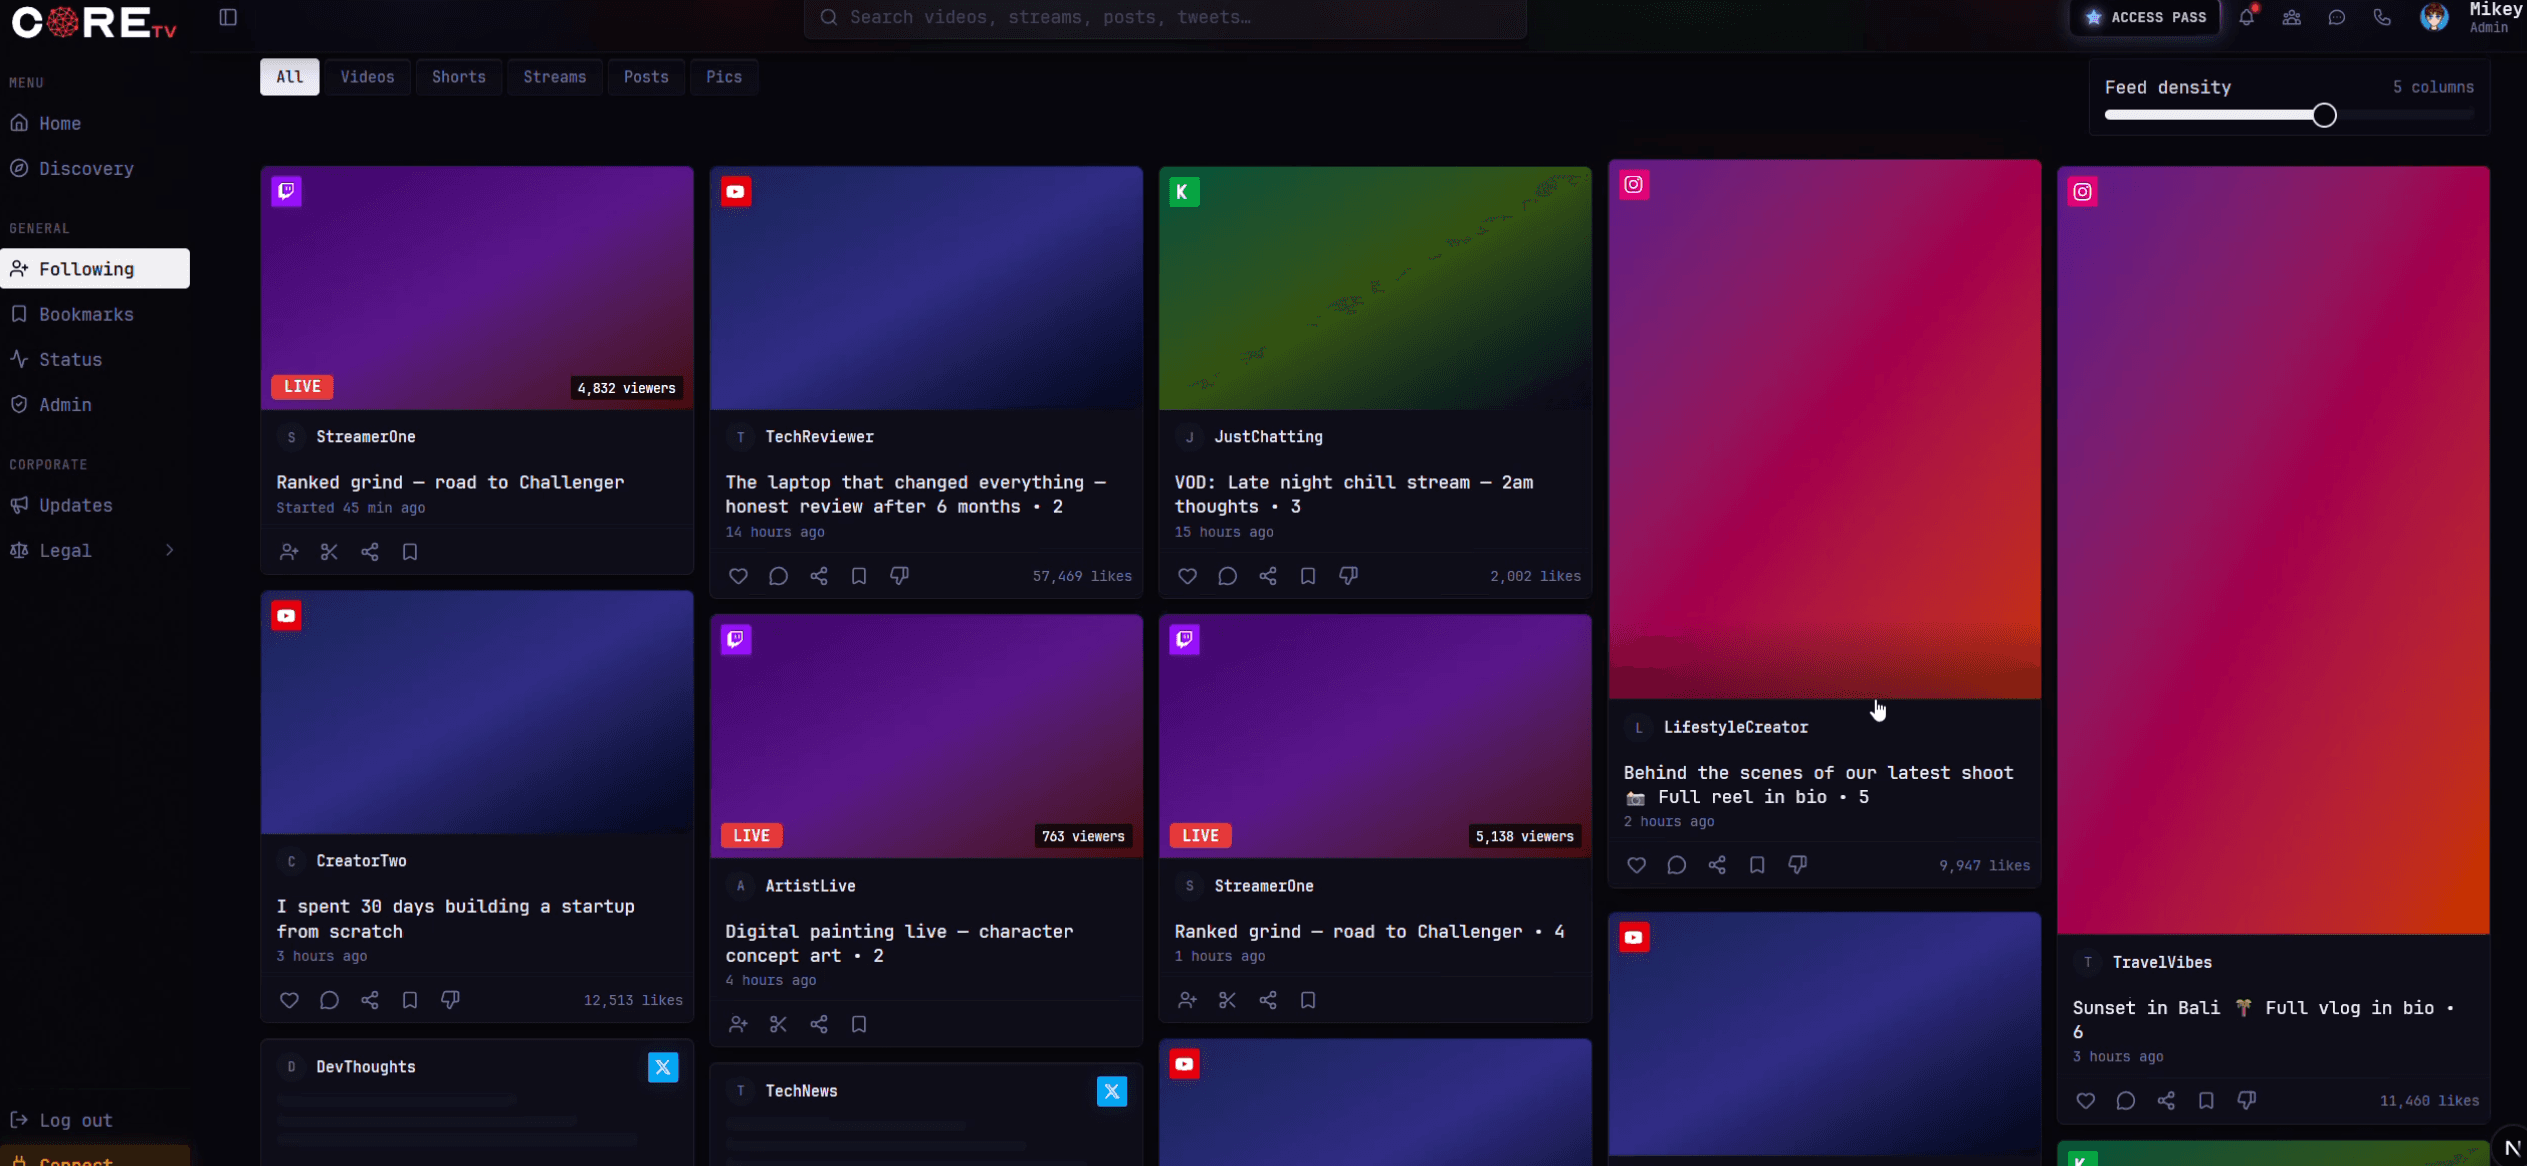Share LifestyleCreator's post via the share icon
Screen dimensions: 2527x1166
click(x=1718, y=865)
